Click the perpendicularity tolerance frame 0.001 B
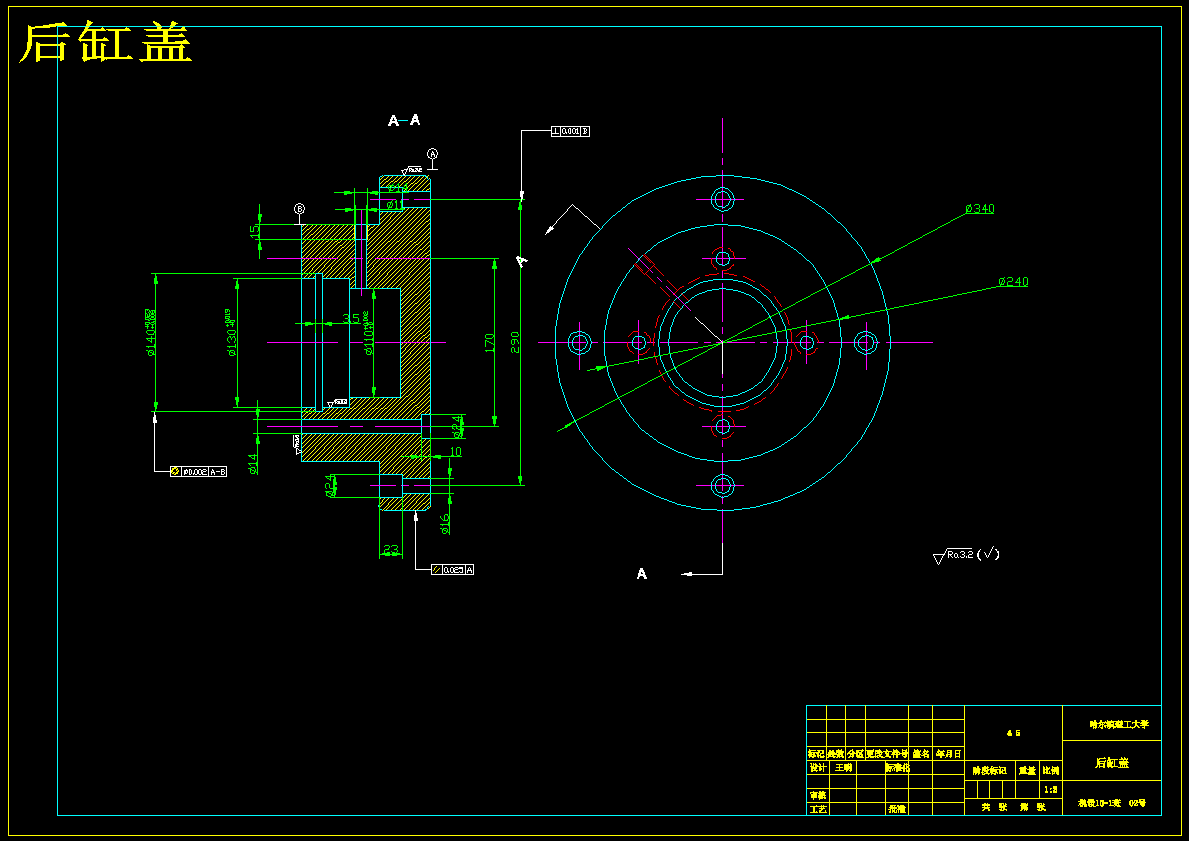This screenshot has width=1189, height=841. pos(570,131)
